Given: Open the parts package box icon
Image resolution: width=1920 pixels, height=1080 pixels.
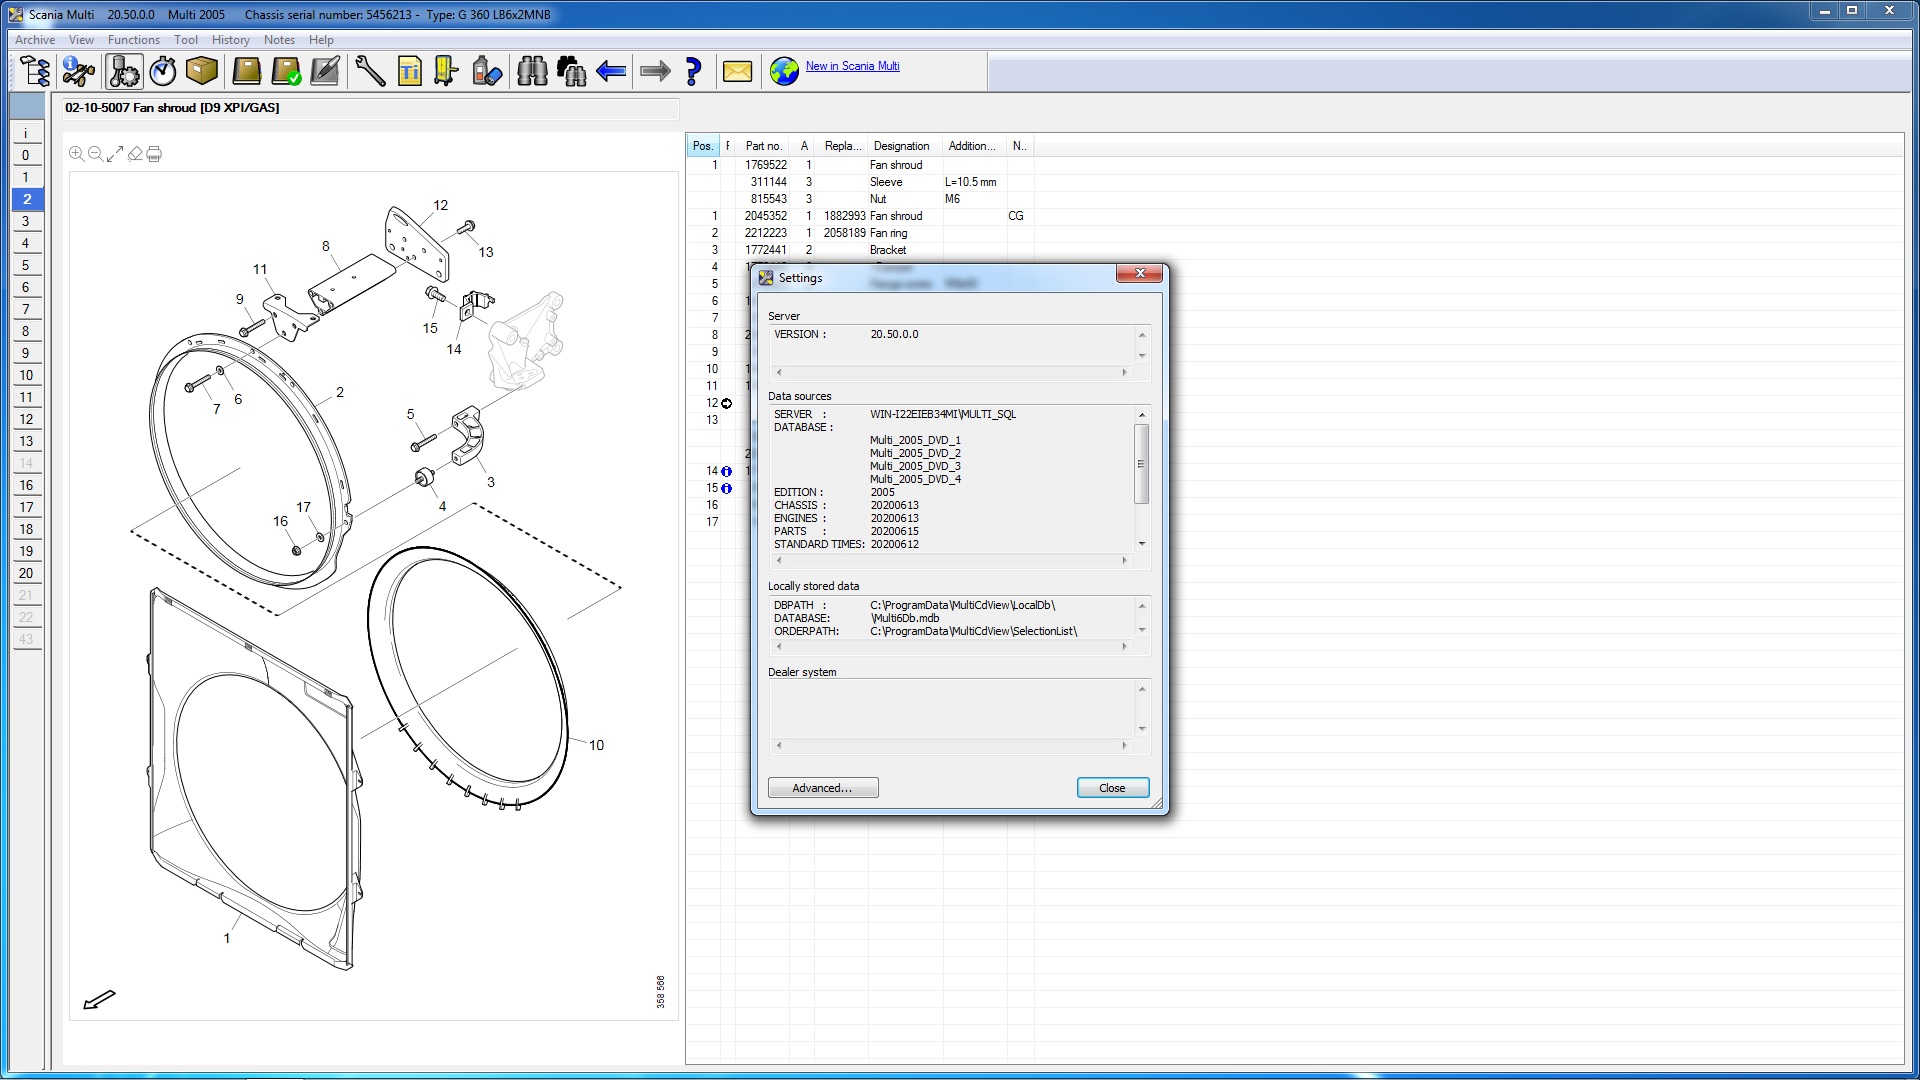Looking at the screenshot, I should click(202, 71).
